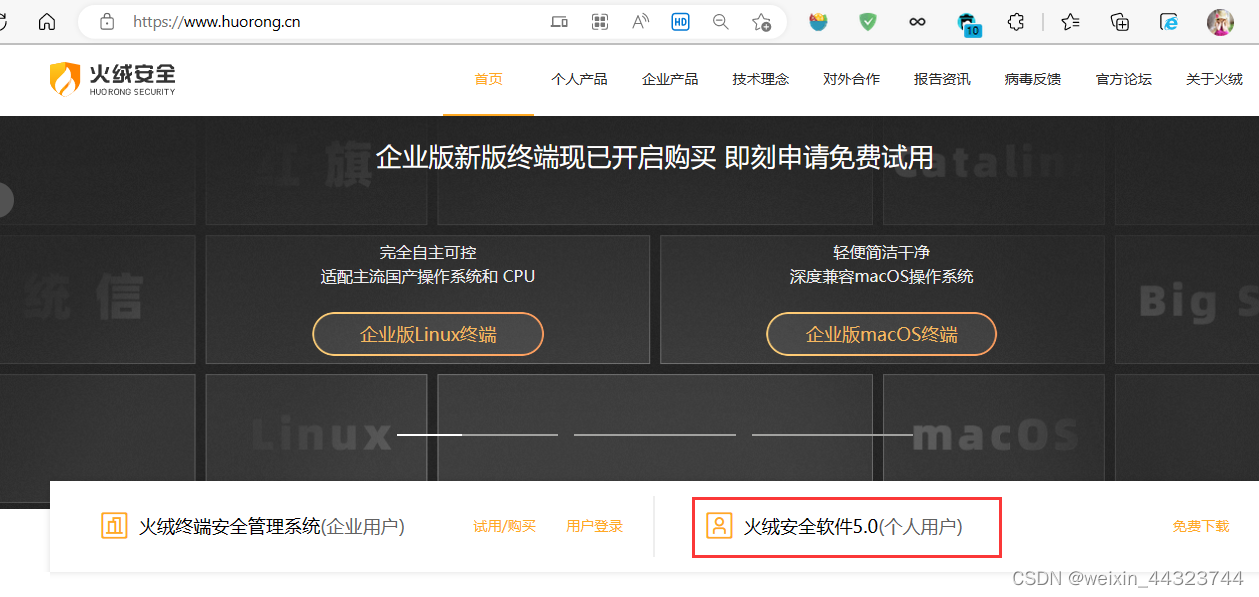The image size is (1259, 597).
Task: Click the text 深度兼容macOS操作系统
Action: (882, 276)
